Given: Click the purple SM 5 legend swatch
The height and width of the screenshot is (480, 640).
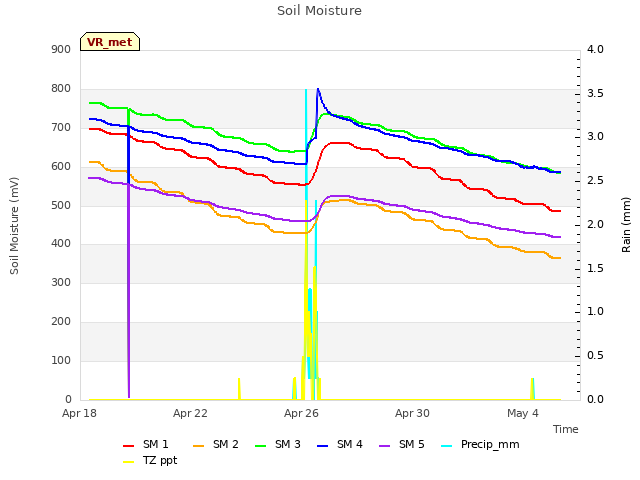Looking at the screenshot, I should click(384, 446).
